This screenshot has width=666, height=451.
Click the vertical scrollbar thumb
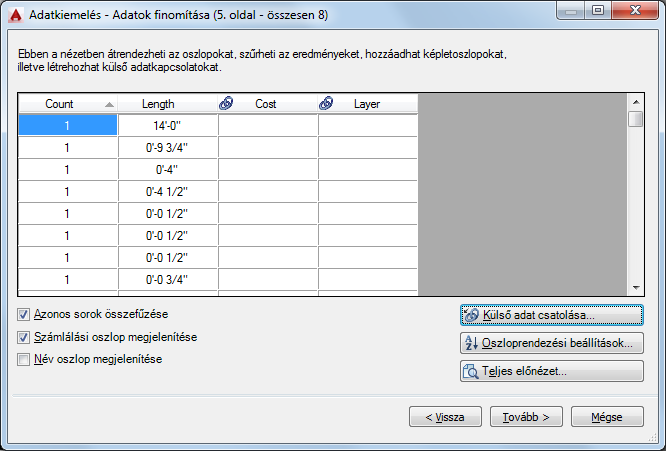pyautogui.click(x=636, y=119)
